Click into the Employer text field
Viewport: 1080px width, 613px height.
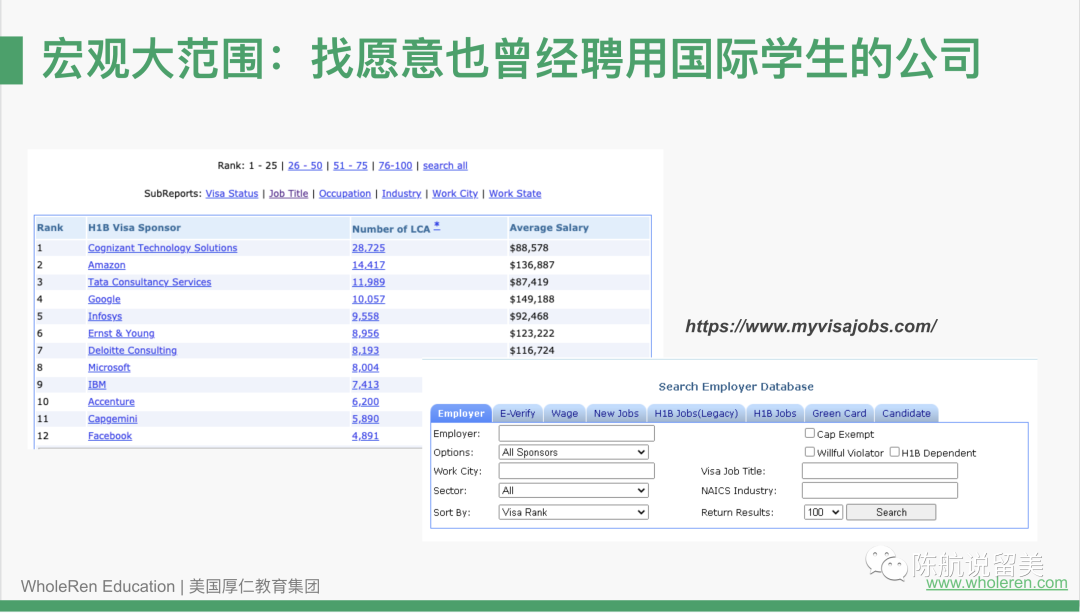[x=576, y=434]
